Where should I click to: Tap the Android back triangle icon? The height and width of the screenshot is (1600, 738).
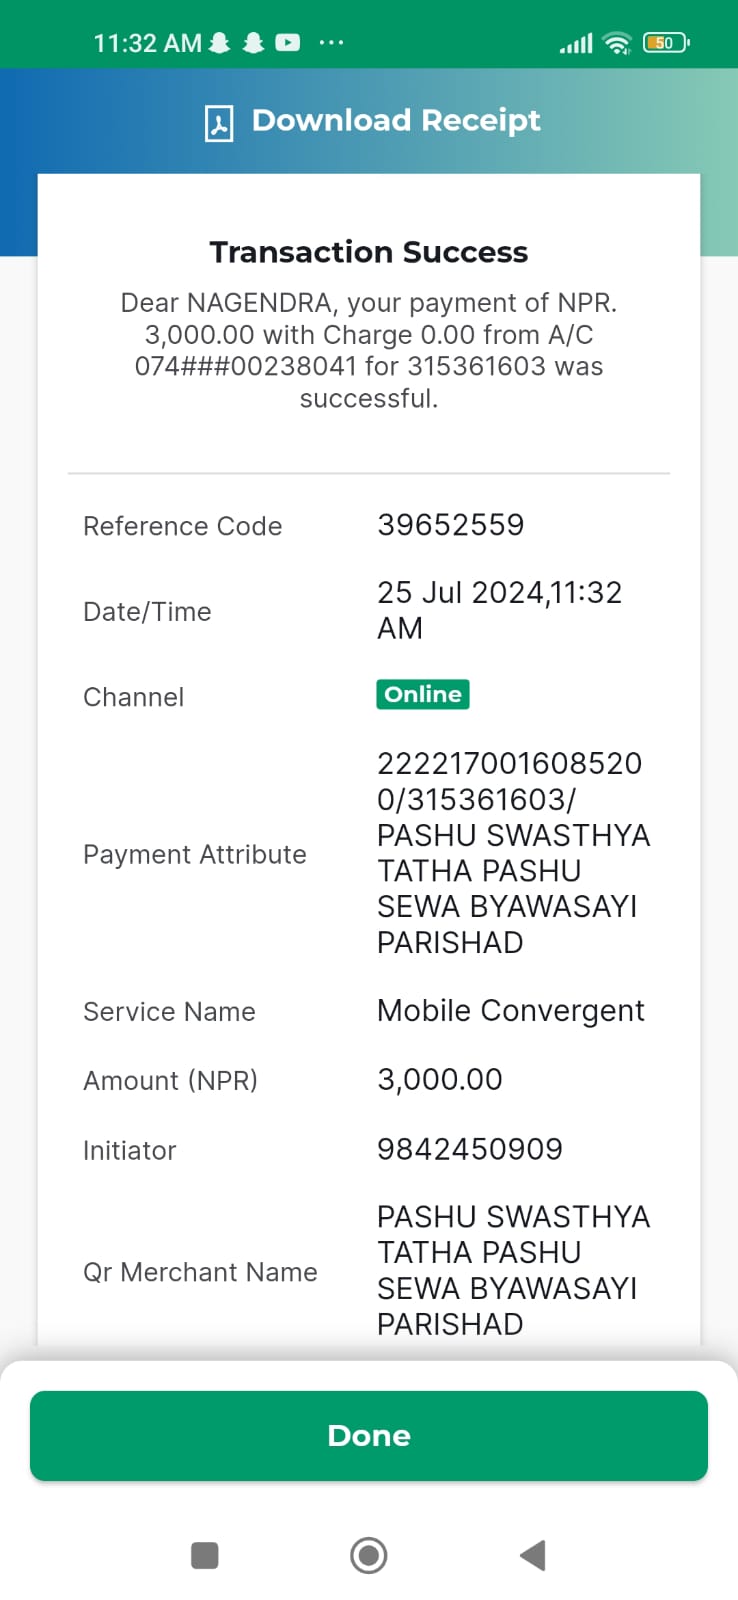533,1555
